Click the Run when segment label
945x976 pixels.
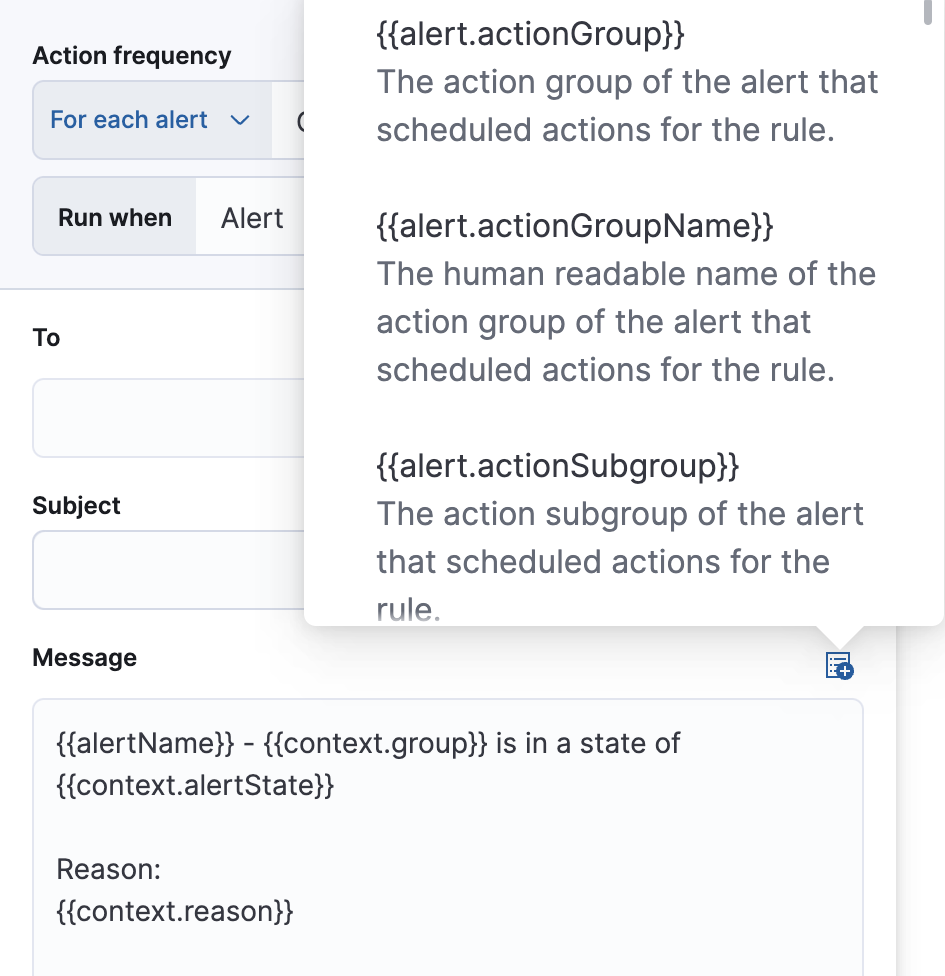(113, 217)
